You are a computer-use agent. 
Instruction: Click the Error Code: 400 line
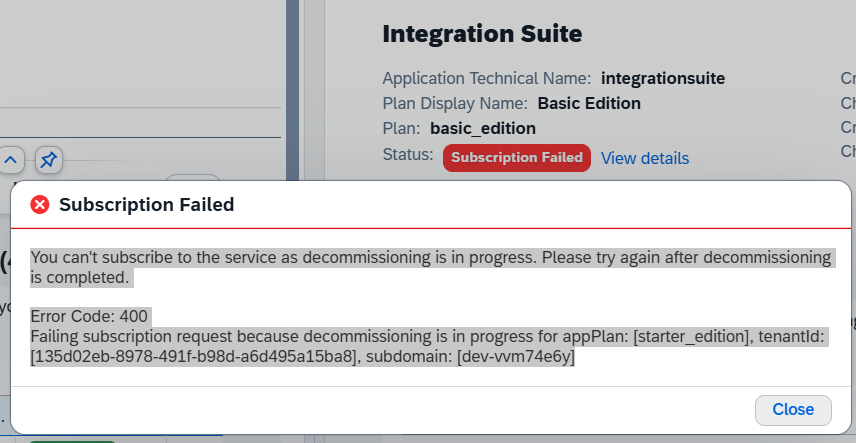coord(89,316)
